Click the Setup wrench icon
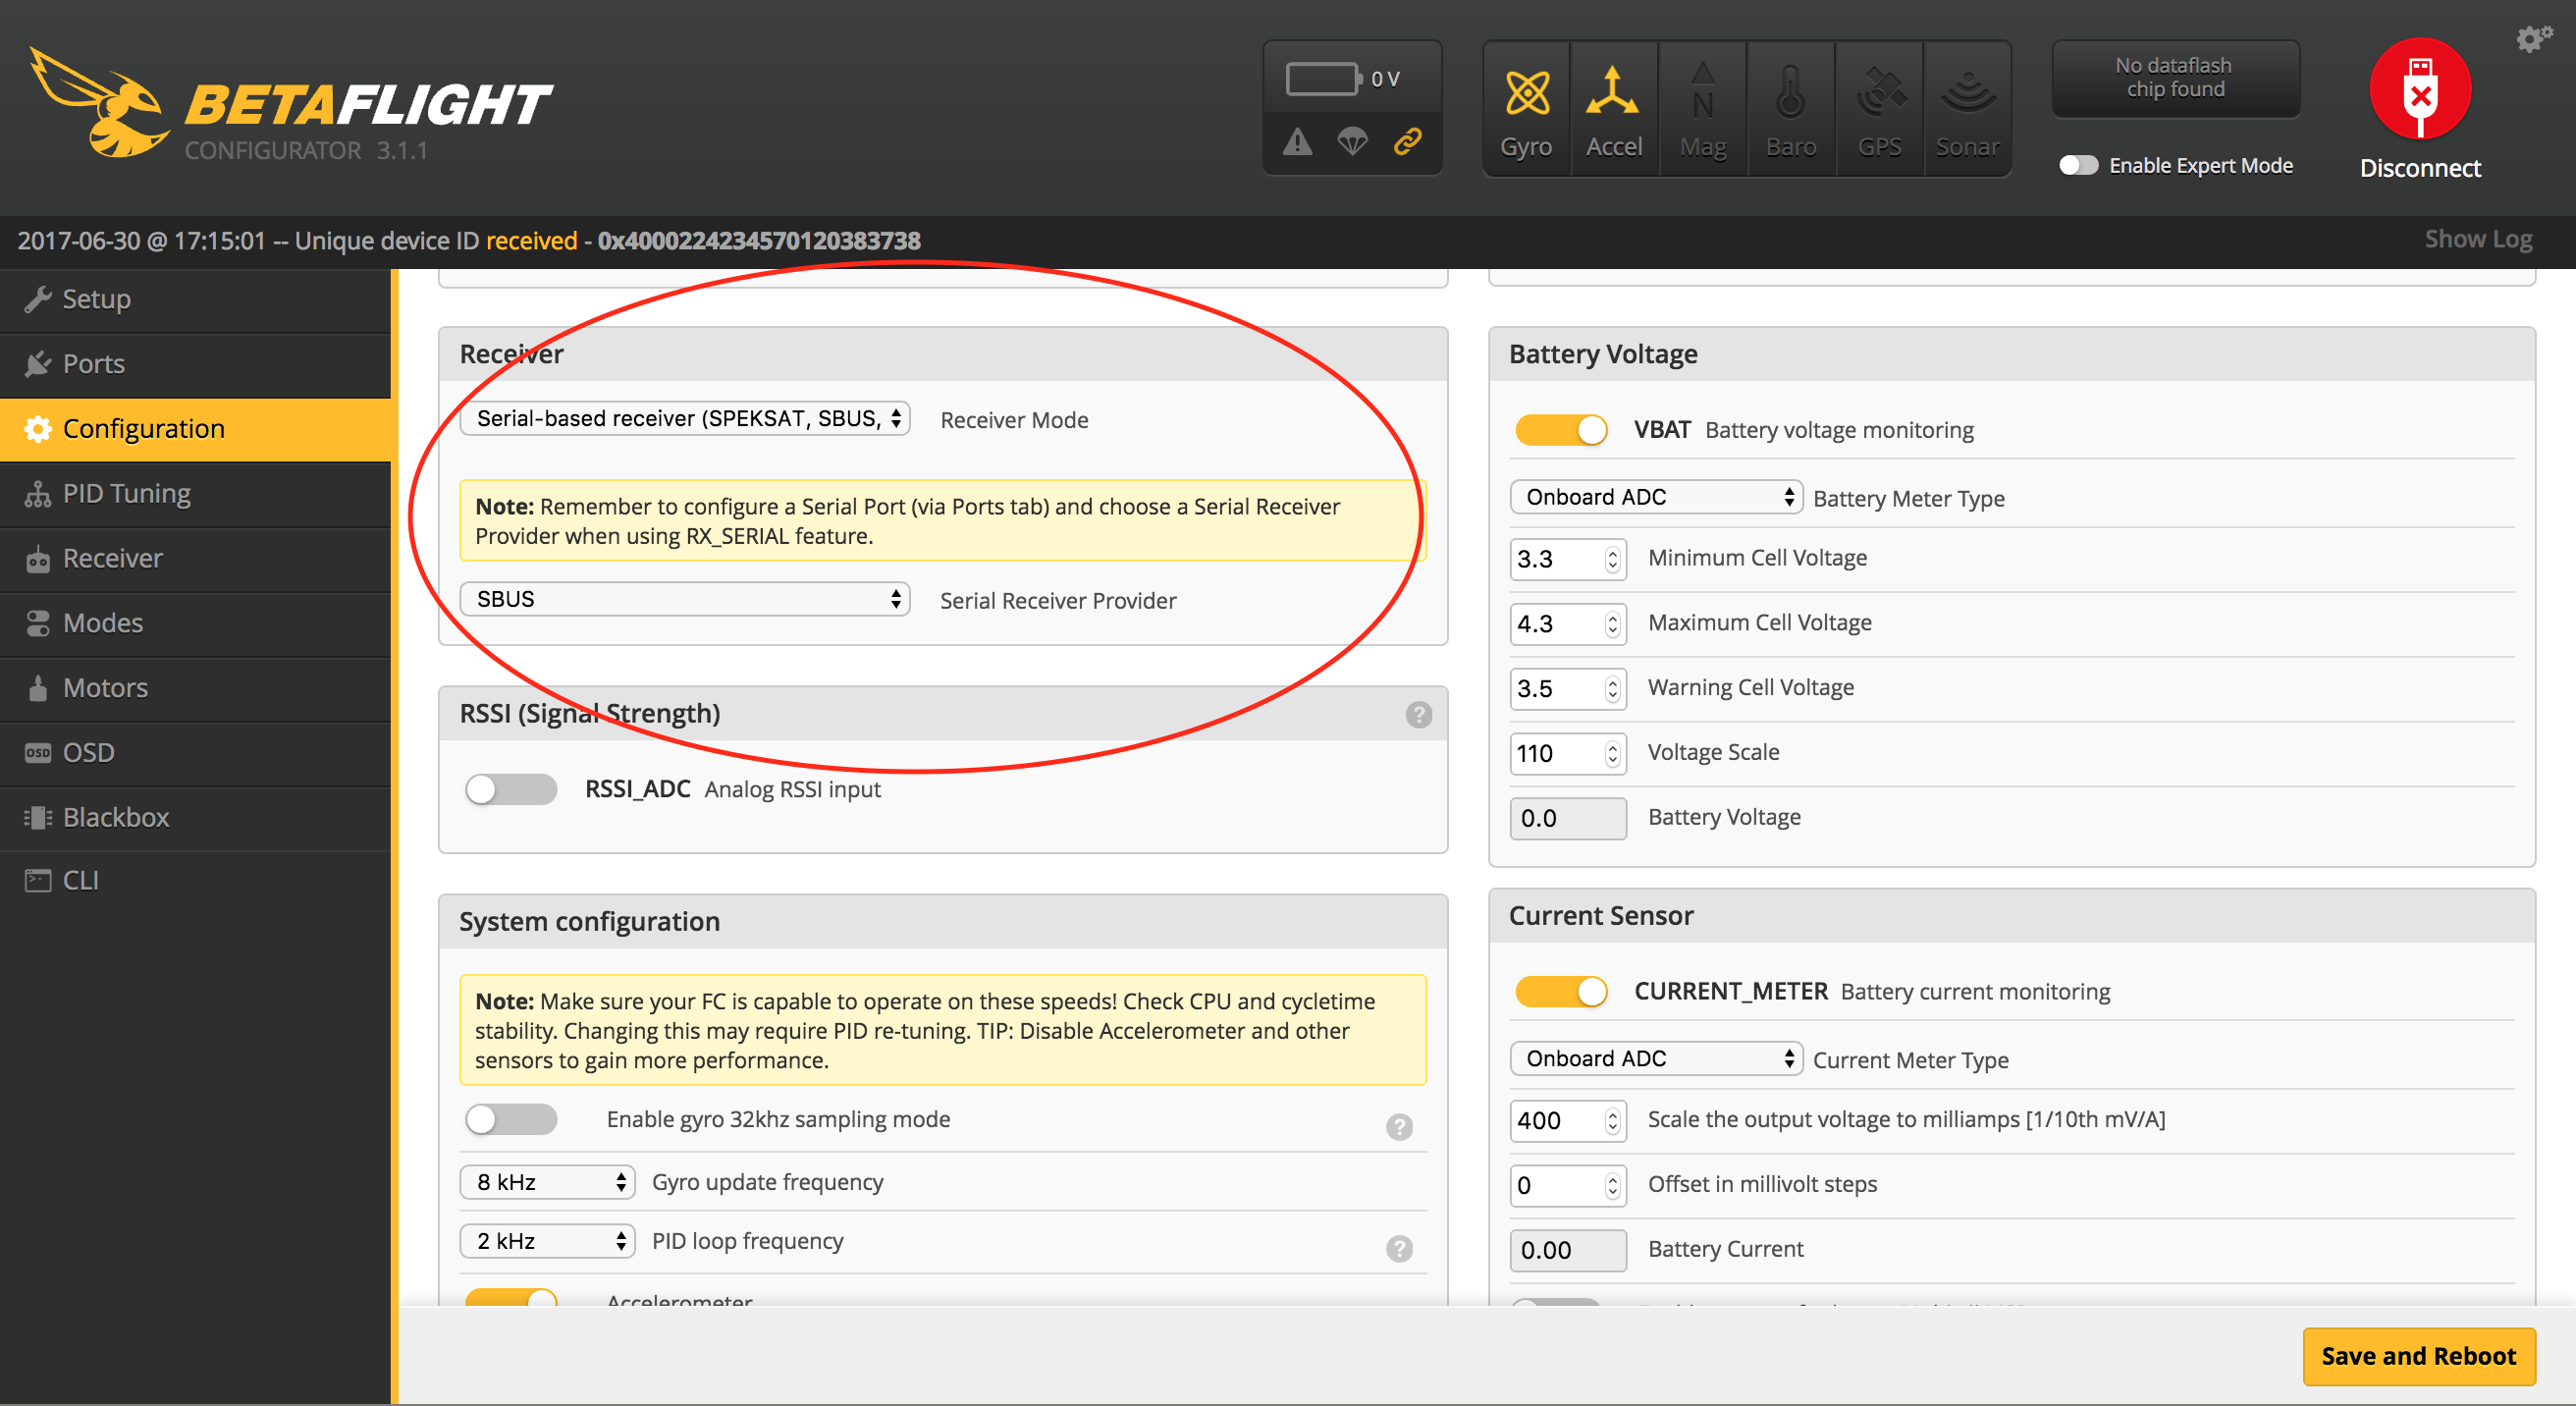The height and width of the screenshot is (1406, 2576). click(x=38, y=299)
